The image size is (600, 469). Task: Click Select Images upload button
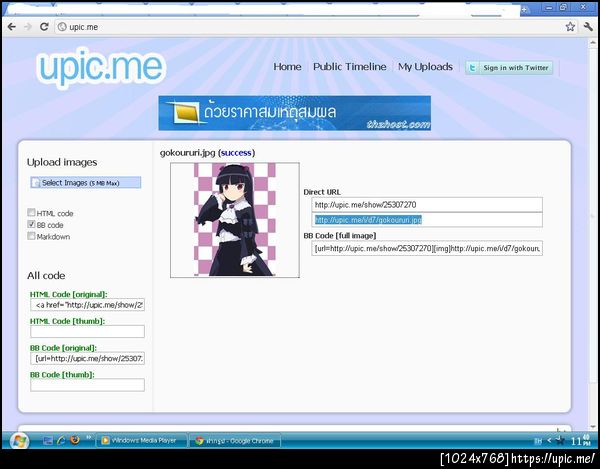click(x=86, y=183)
